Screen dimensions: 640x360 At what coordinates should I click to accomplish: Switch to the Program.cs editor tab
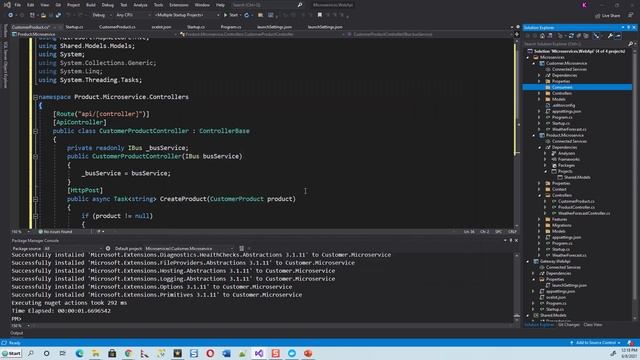point(231,27)
